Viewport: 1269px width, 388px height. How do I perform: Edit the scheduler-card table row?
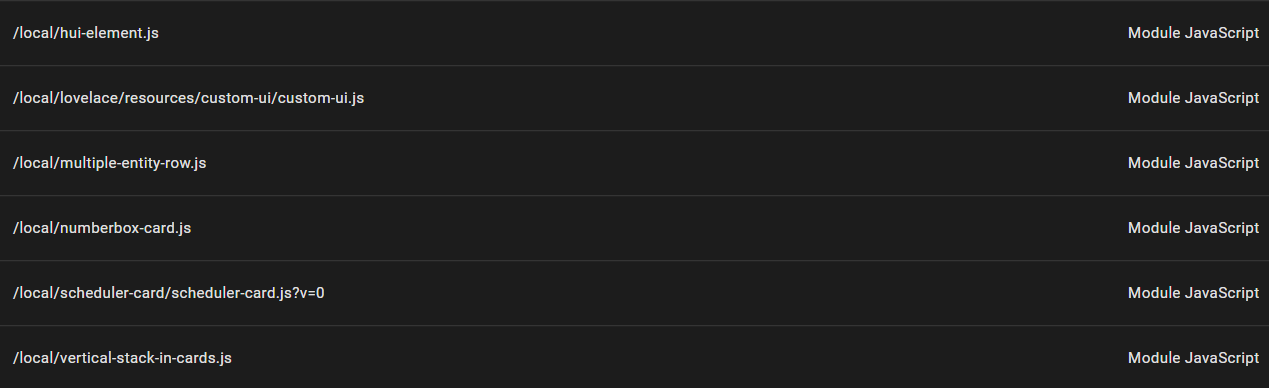point(634,293)
